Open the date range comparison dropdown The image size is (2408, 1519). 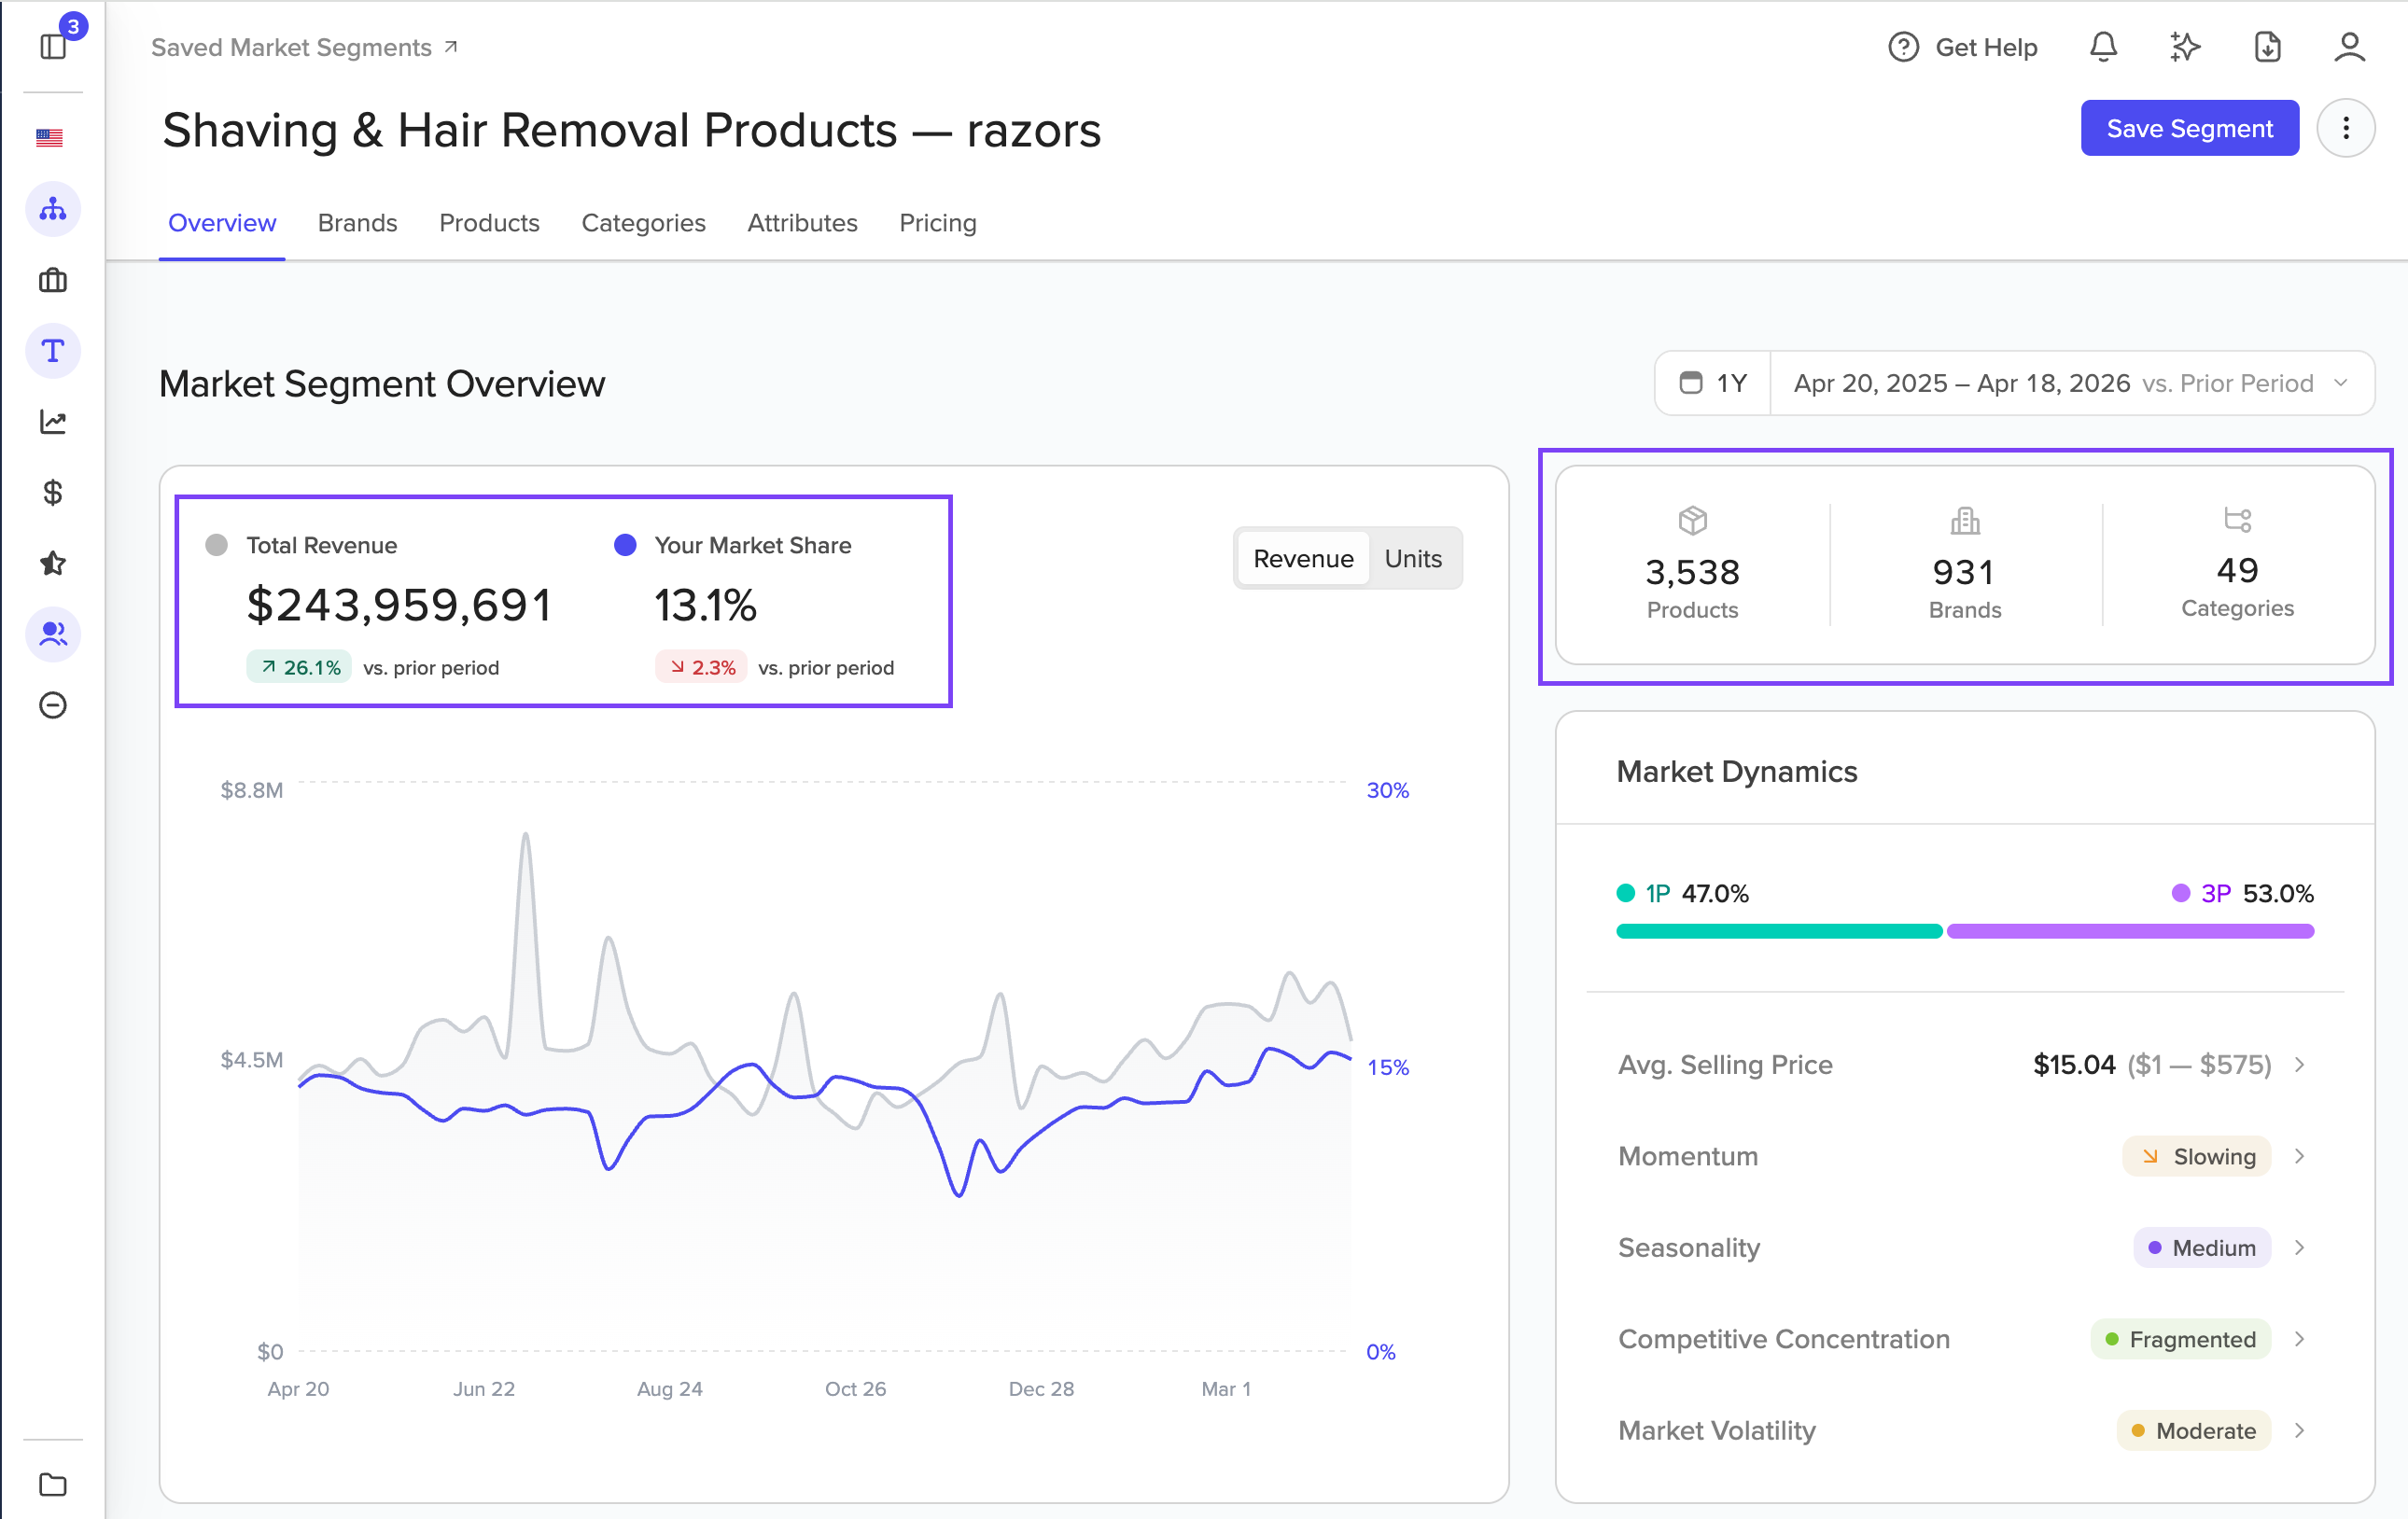point(2071,383)
